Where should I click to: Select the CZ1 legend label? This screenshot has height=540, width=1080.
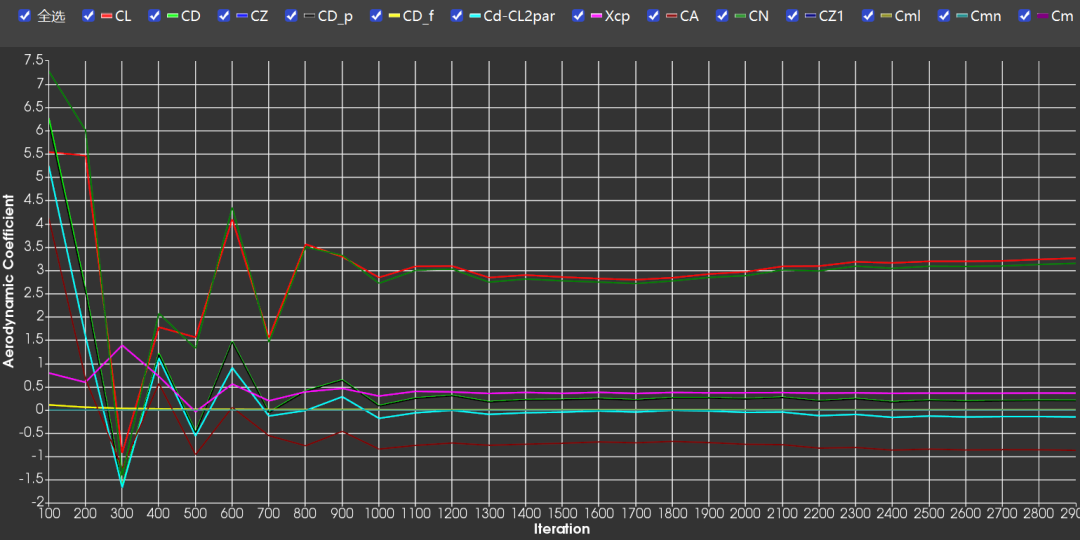point(831,16)
